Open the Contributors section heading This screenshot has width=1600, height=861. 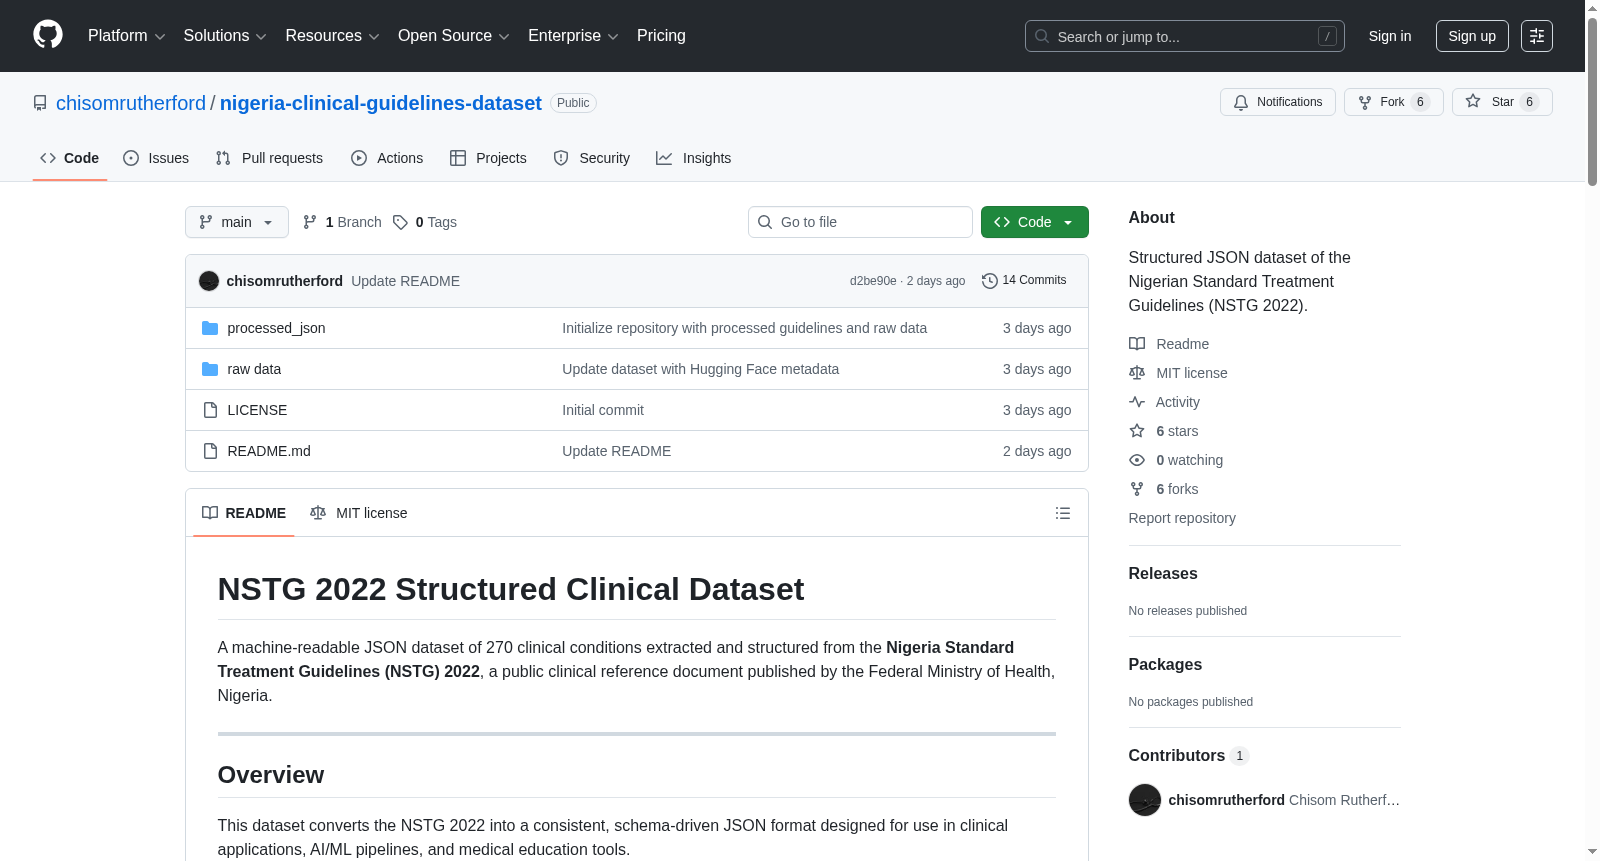point(1188,756)
